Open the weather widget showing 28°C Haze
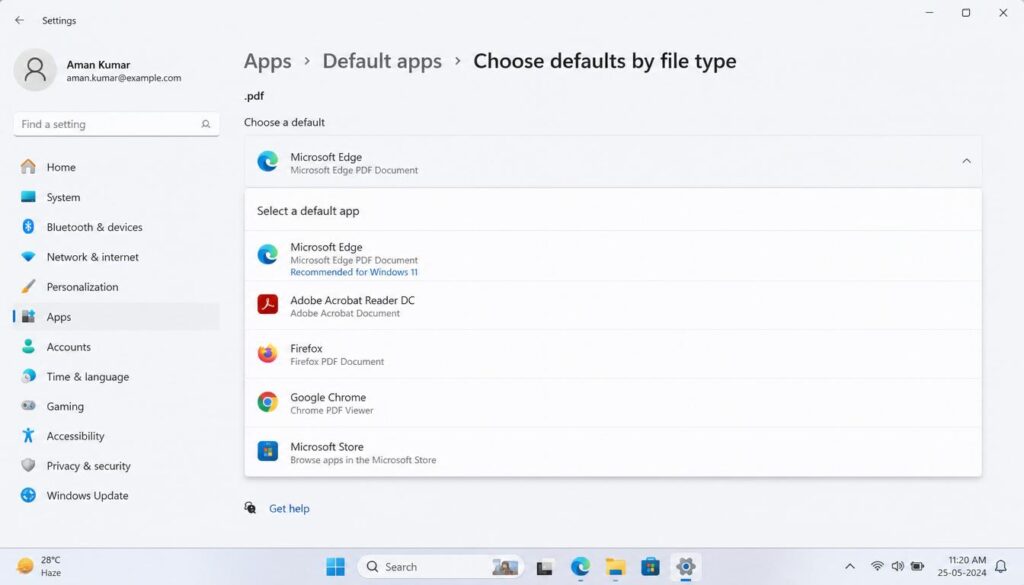 coord(39,566)
